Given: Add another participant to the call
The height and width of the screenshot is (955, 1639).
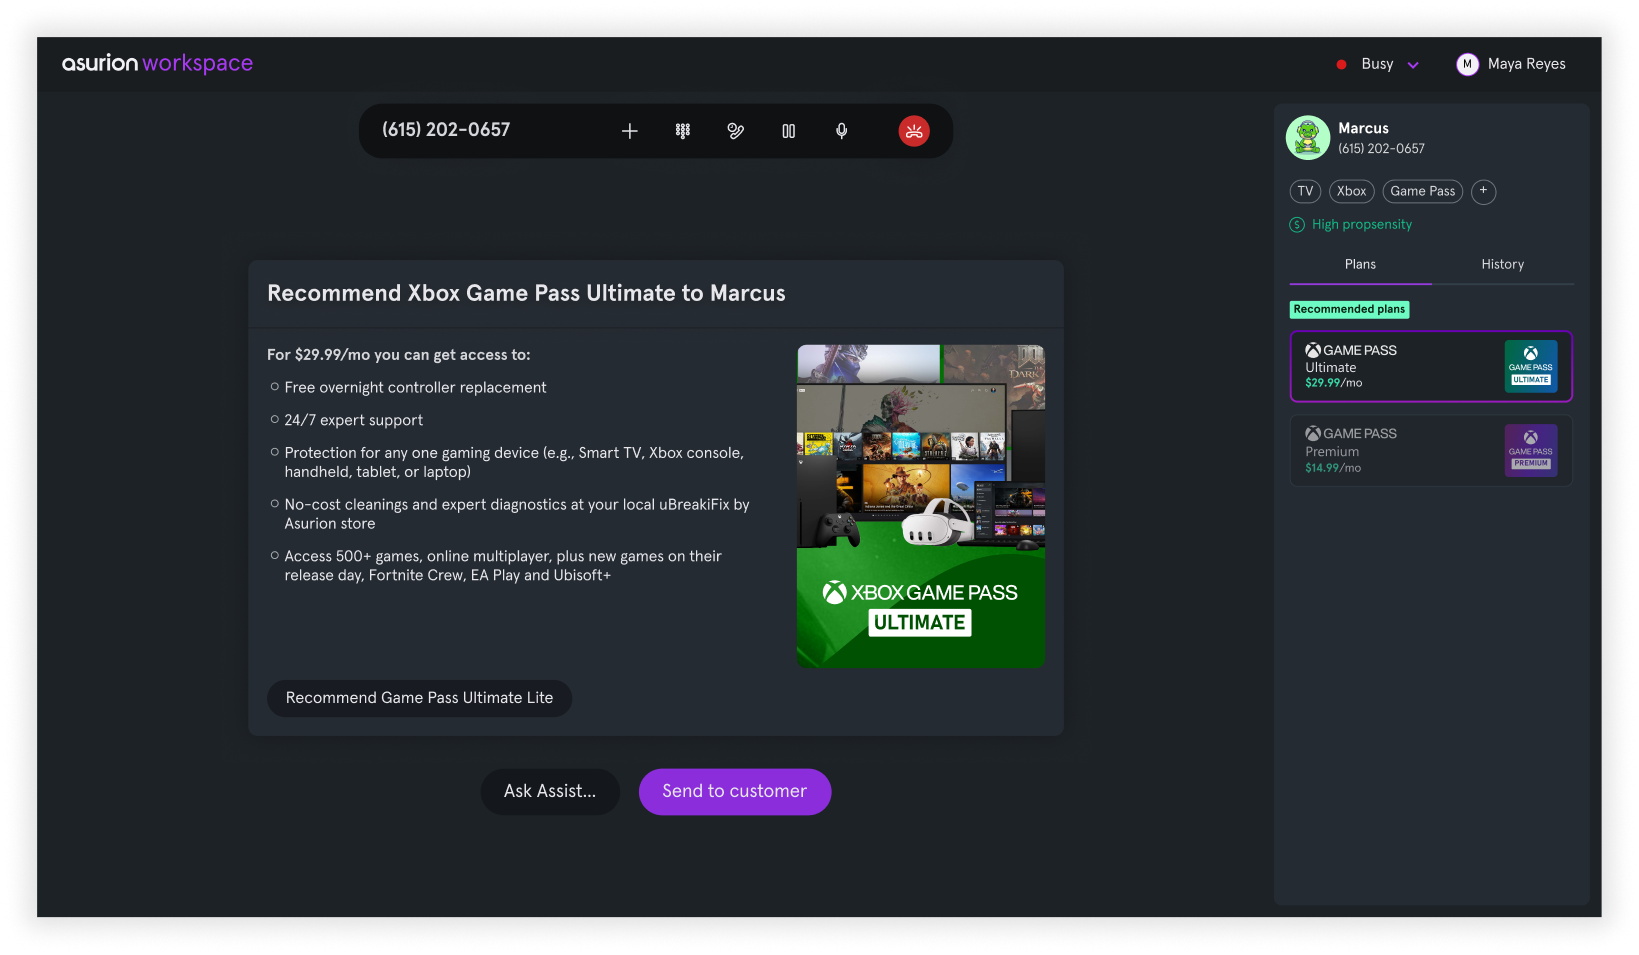Looking at the screenshot, I should click(x=629, y=130).
